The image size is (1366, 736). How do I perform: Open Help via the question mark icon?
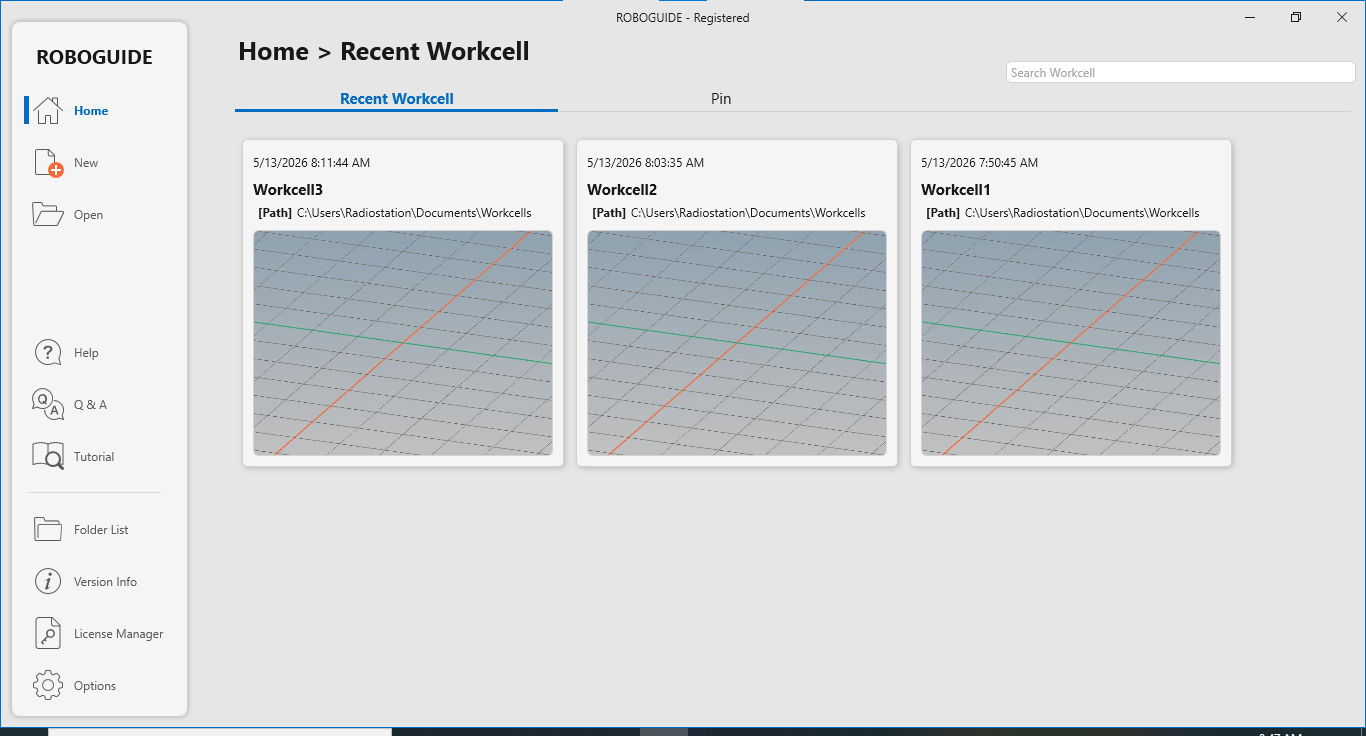point(48,353)
